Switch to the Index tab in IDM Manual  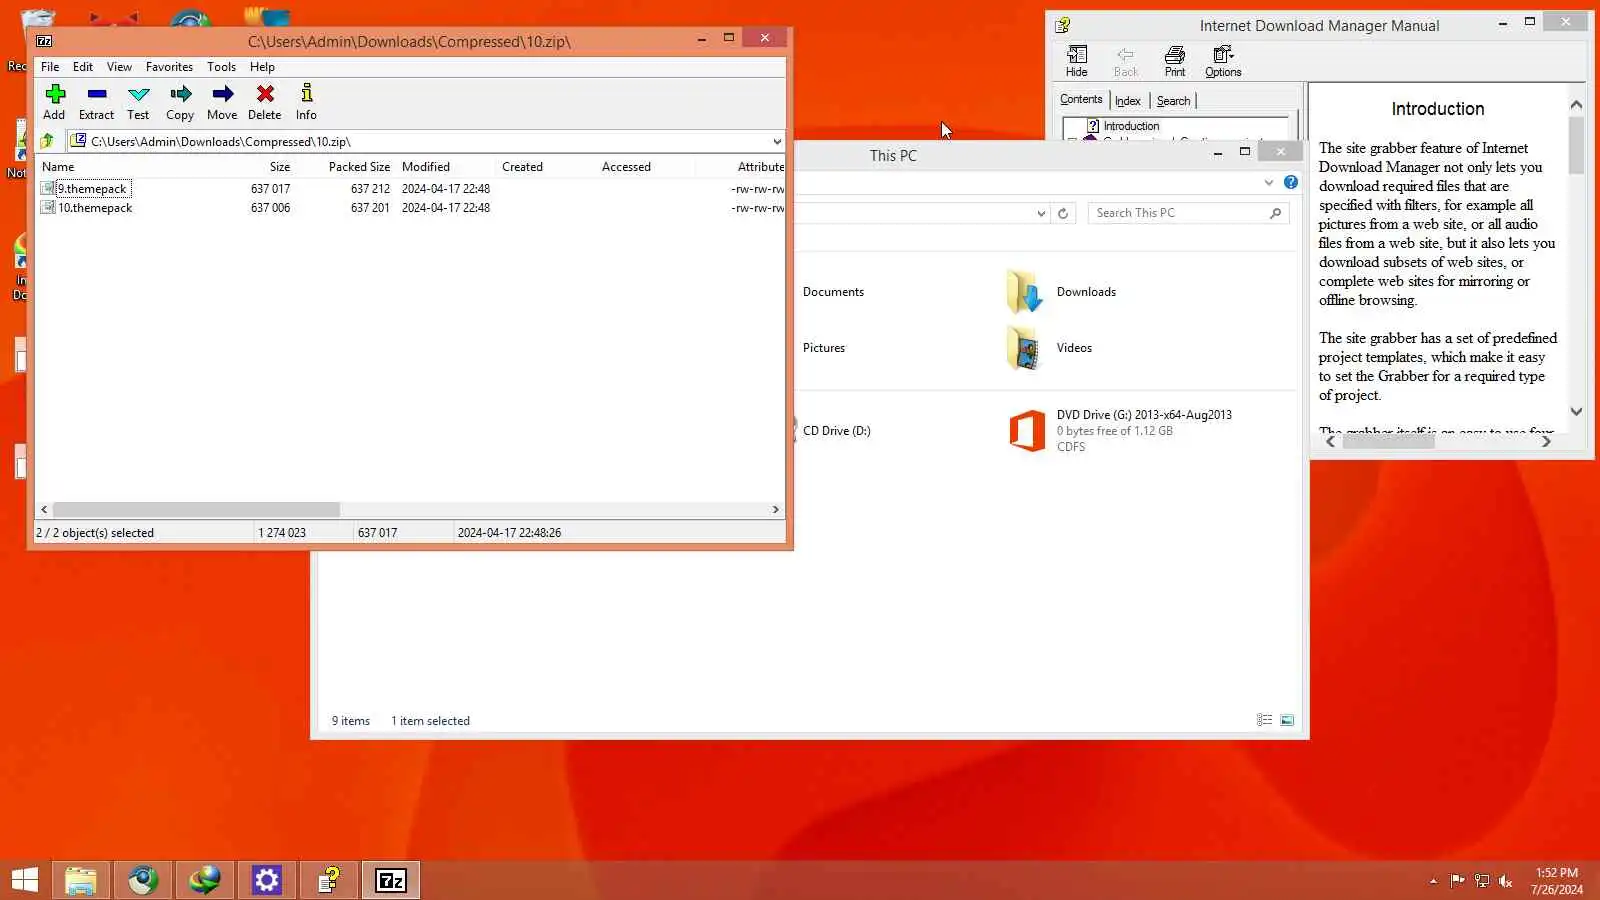coord(1128,101)
